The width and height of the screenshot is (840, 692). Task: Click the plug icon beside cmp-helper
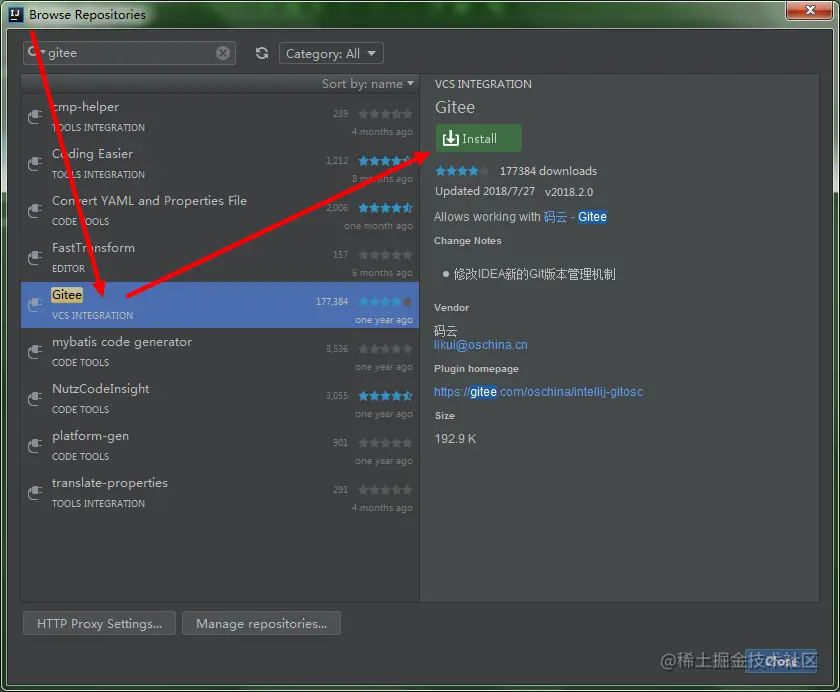pyautogui.click(x=35, y=116)
